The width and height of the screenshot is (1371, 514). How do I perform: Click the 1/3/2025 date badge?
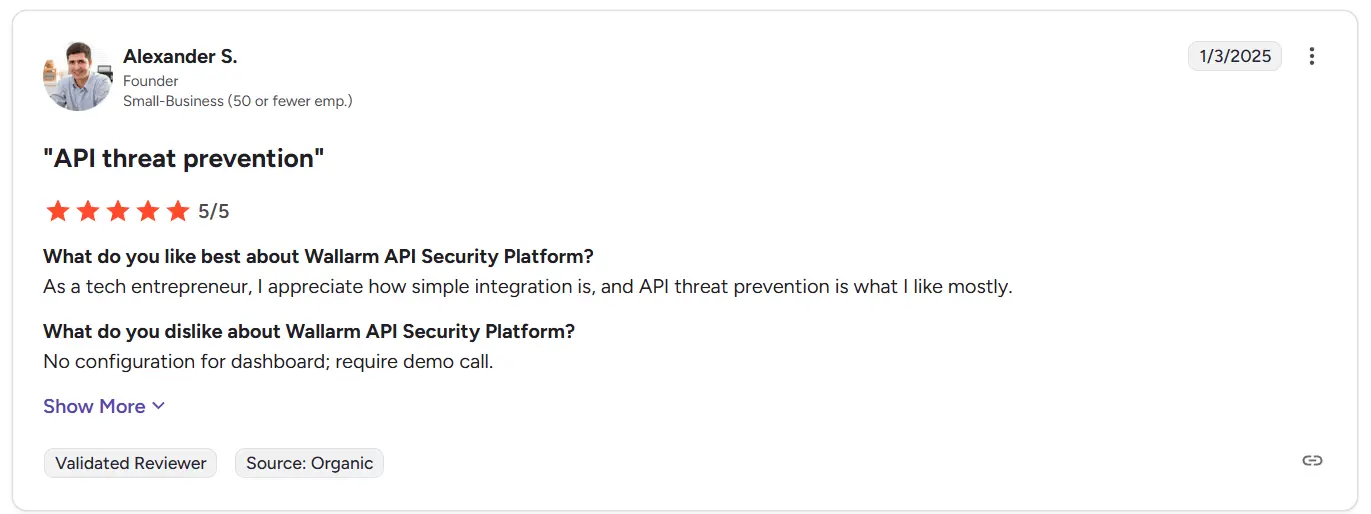point(1234,56)
